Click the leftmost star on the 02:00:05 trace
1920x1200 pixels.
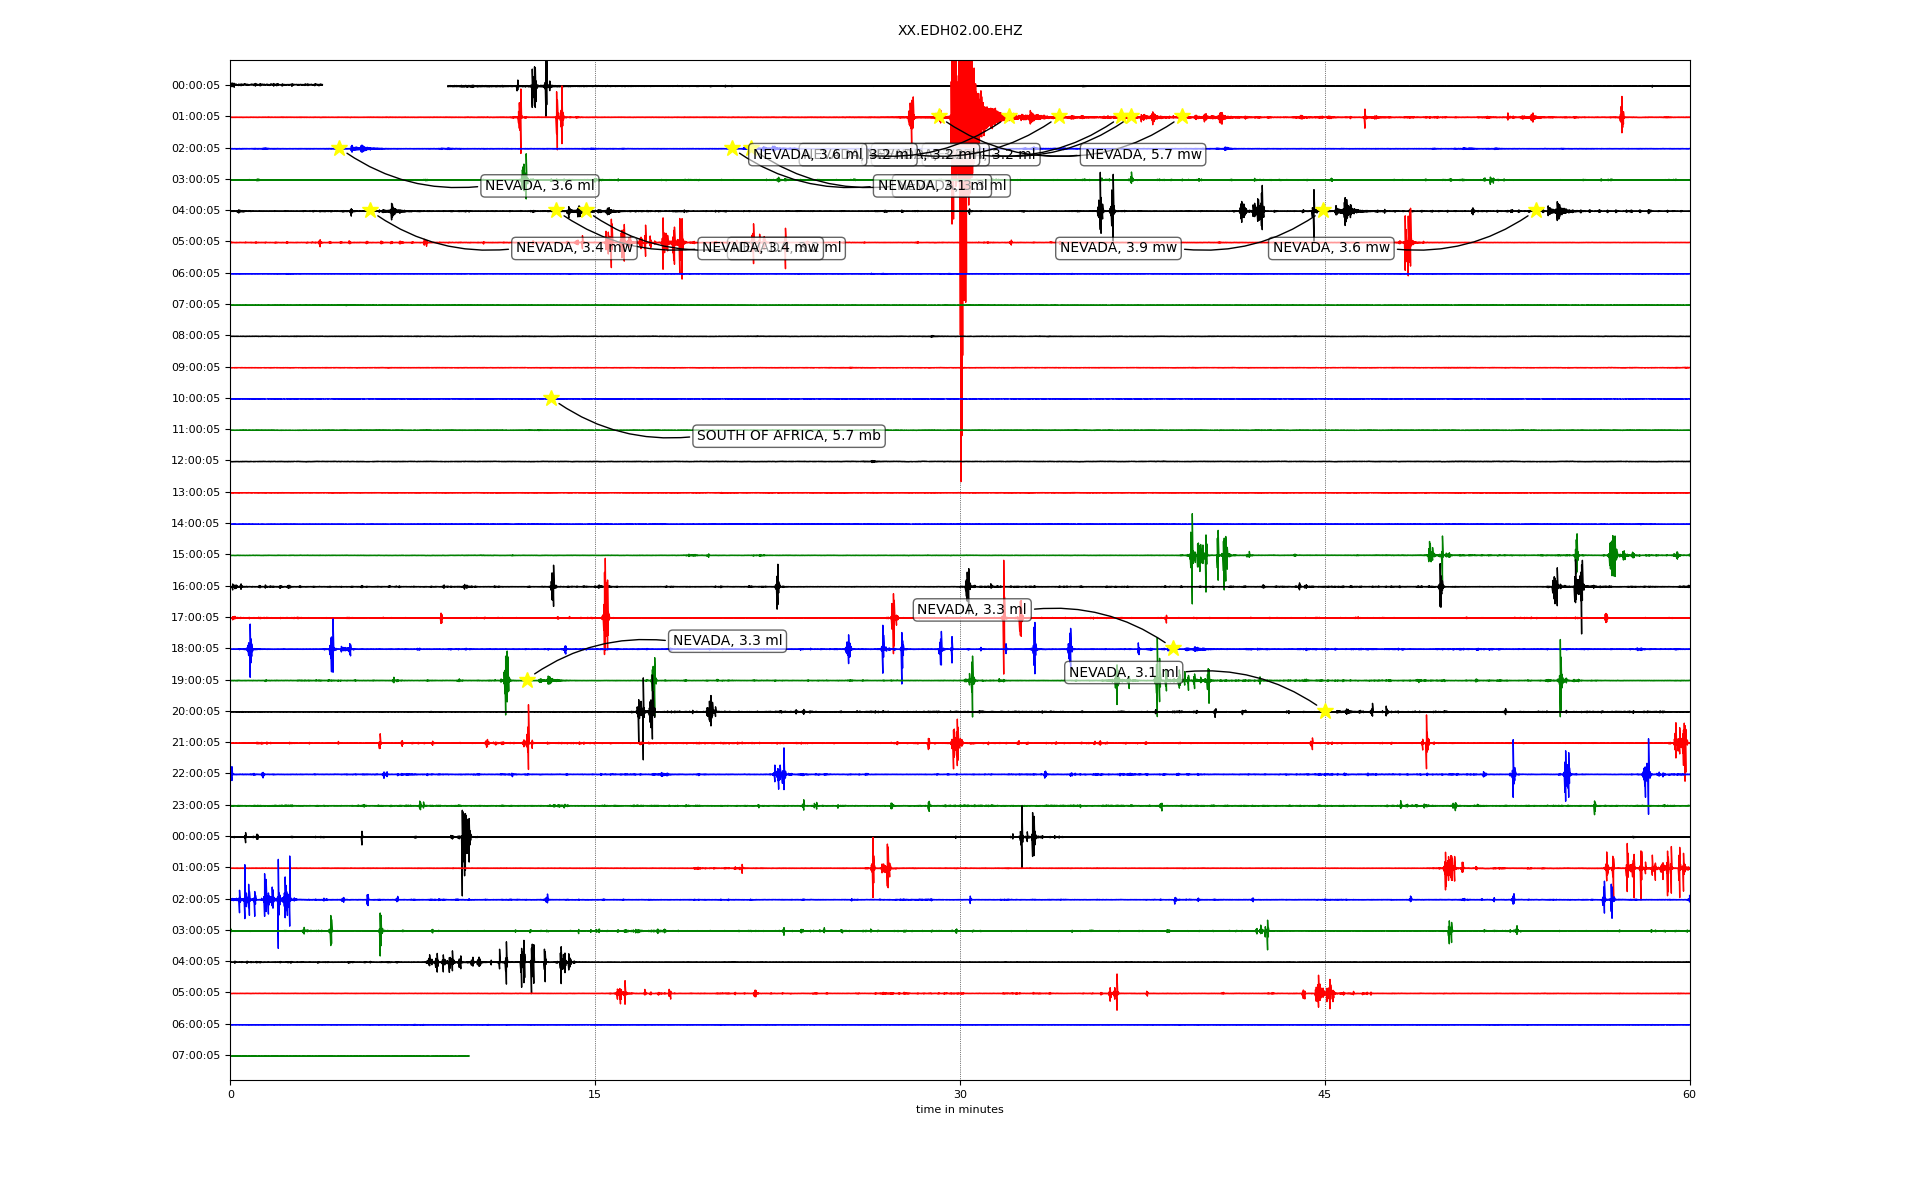pyautogui.click(x=339, y=148)
